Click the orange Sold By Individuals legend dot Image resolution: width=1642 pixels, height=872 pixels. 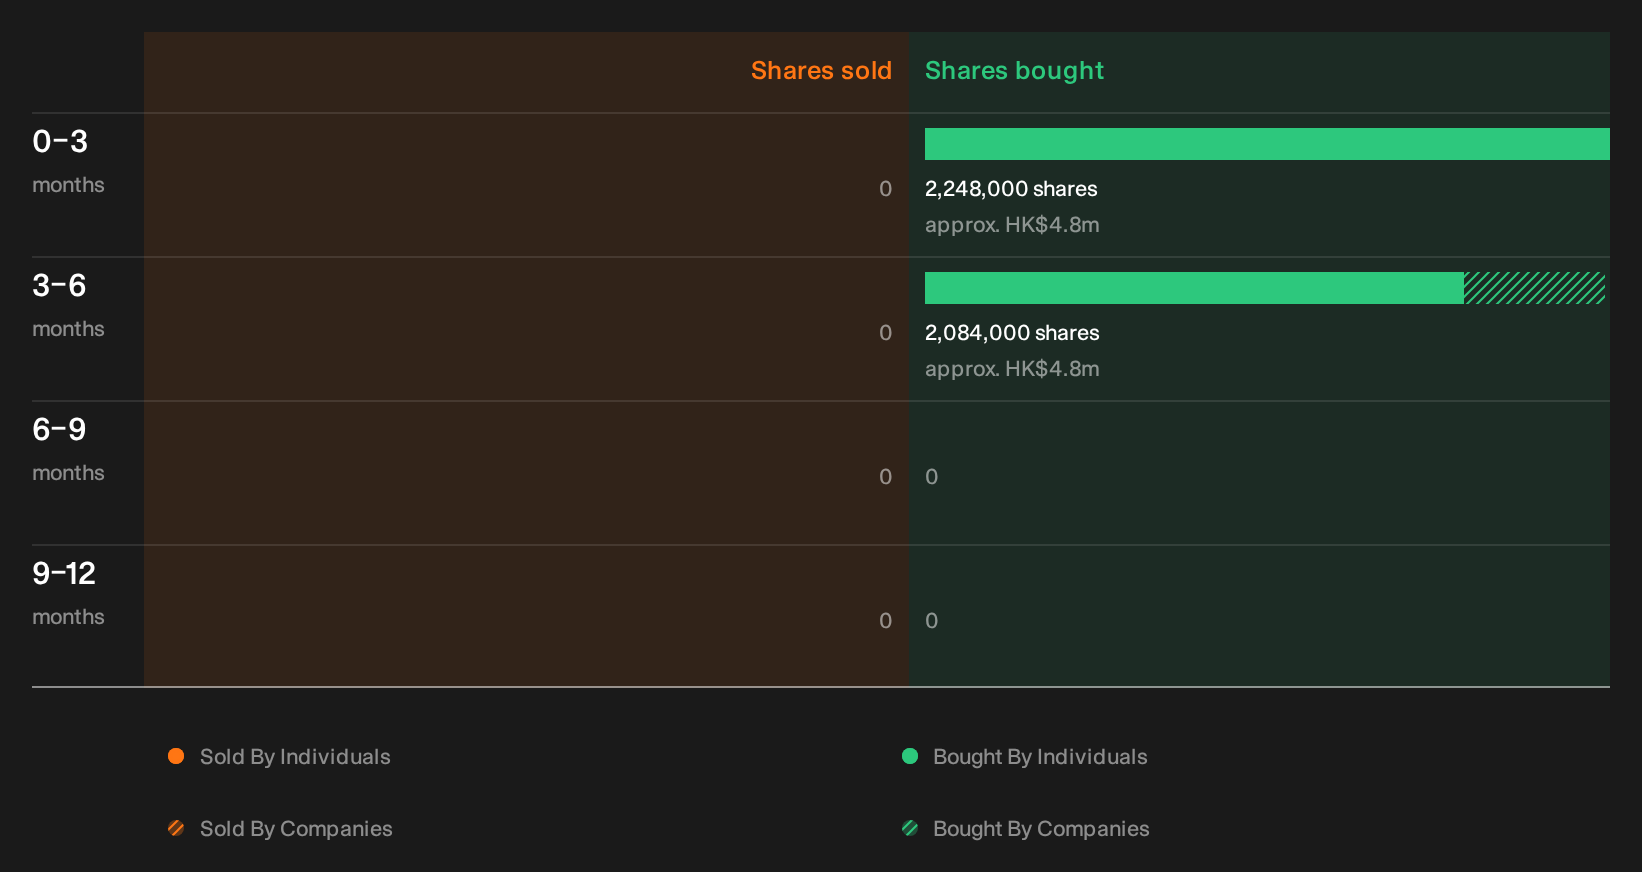pos(176,756)
